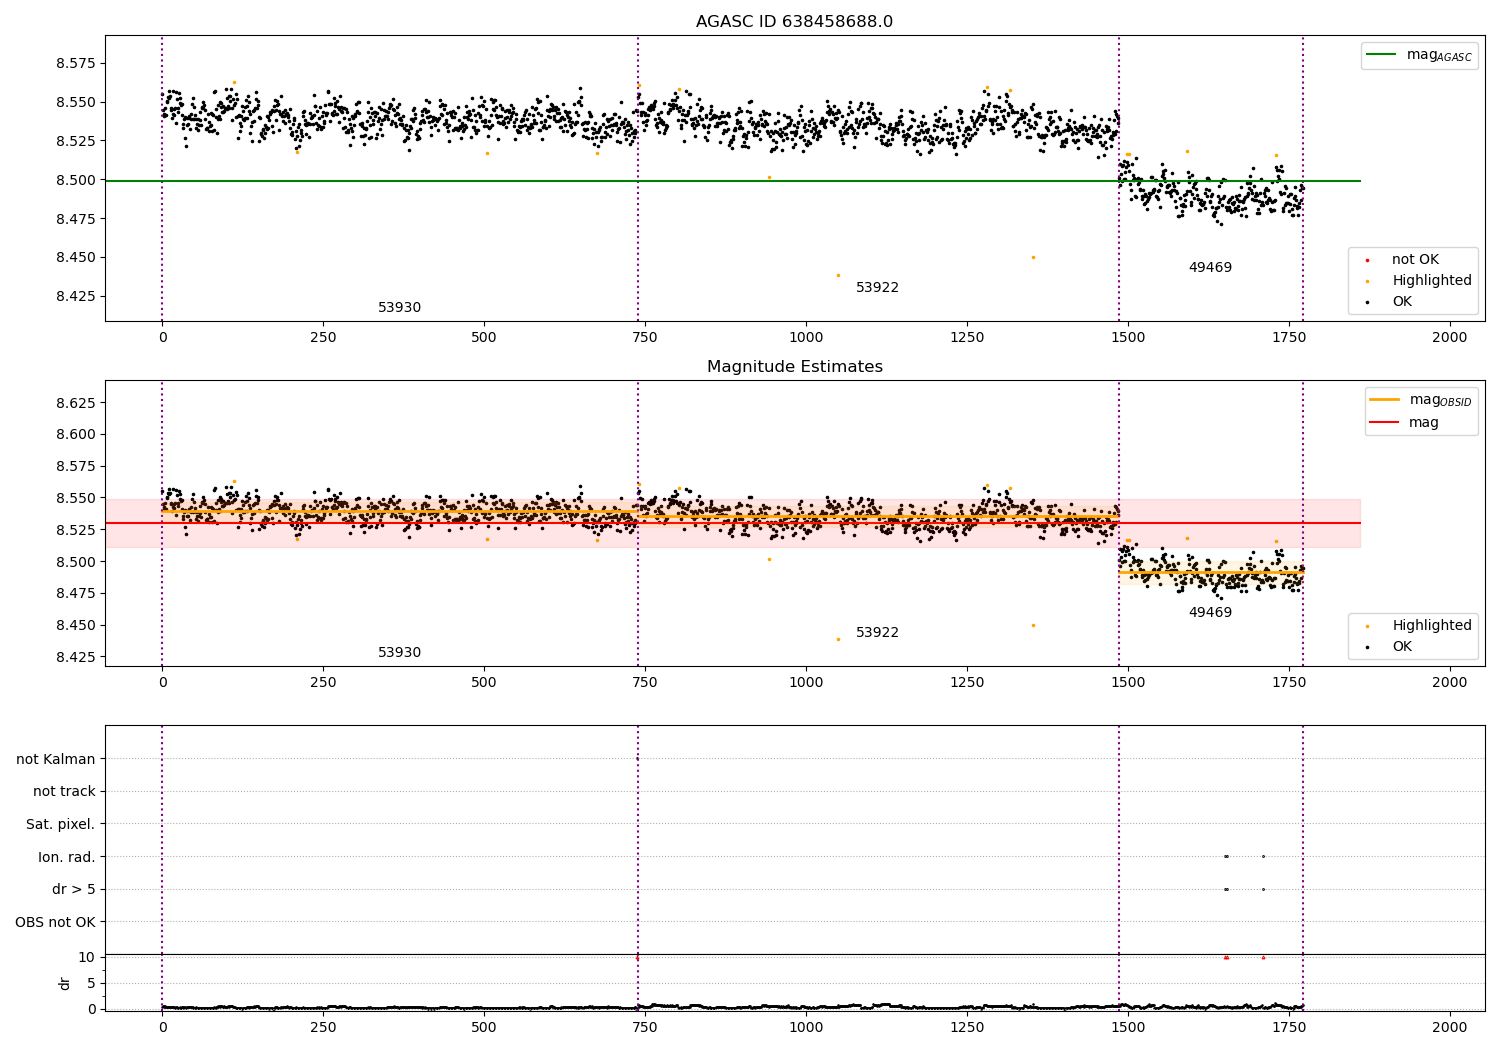Screen dimensions: 1500x1050
Task: Click the 'not OK' legend entry
Action: point(1414,259)
